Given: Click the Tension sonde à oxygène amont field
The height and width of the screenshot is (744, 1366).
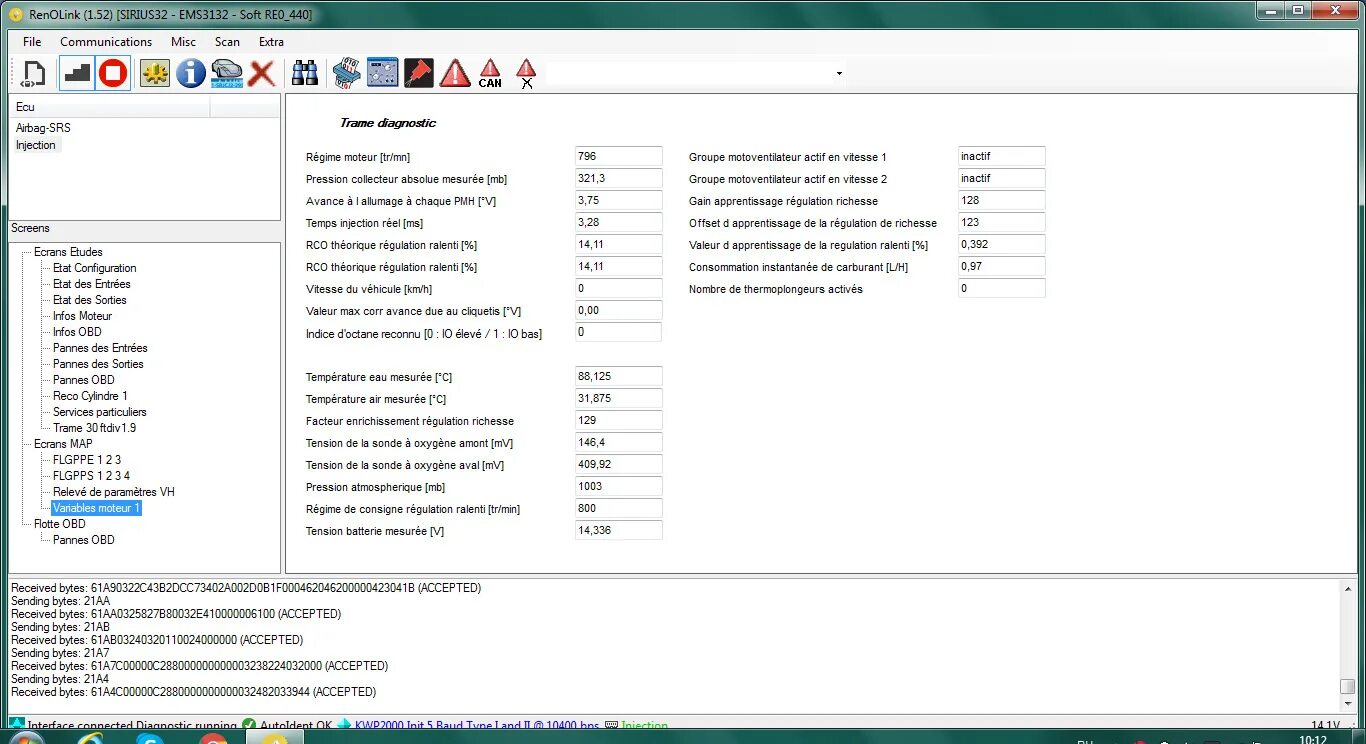Looking at the screenshot, I should pyautogui.click(x=619, y=442).
